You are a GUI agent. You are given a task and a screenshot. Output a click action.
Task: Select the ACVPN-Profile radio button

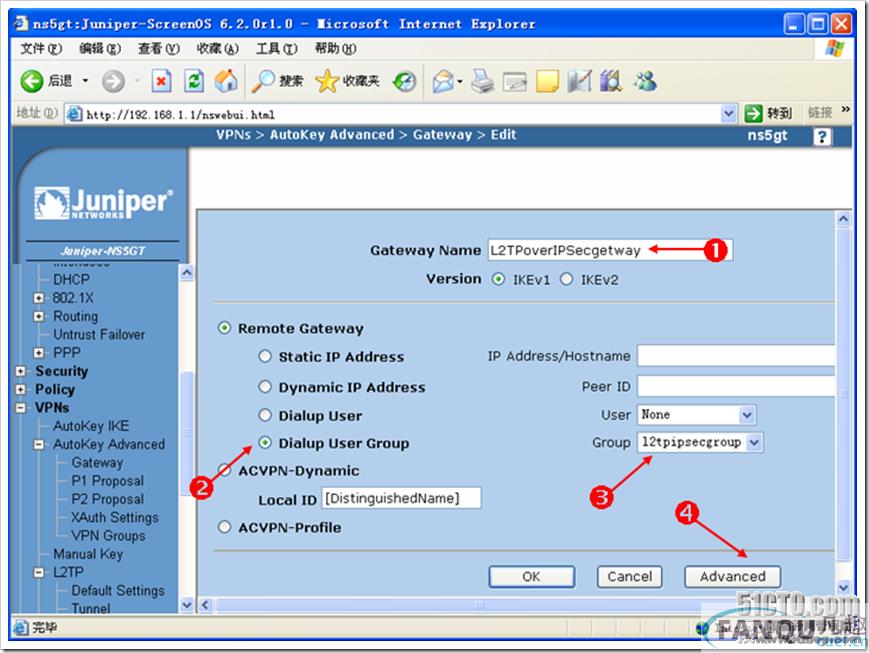click(x=224, y=527)
